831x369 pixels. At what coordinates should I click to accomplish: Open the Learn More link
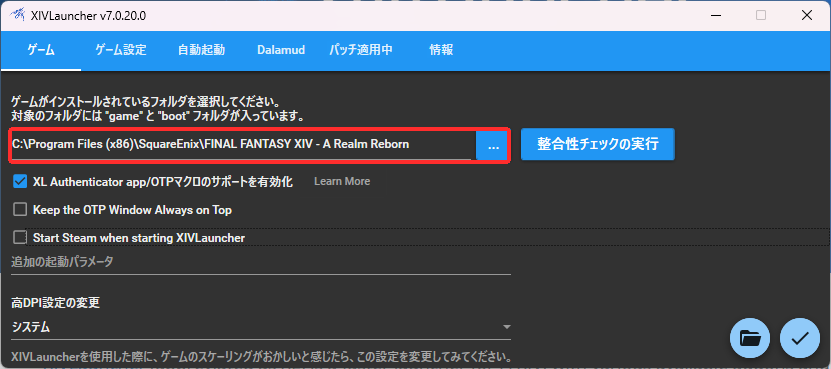[342, 181]
